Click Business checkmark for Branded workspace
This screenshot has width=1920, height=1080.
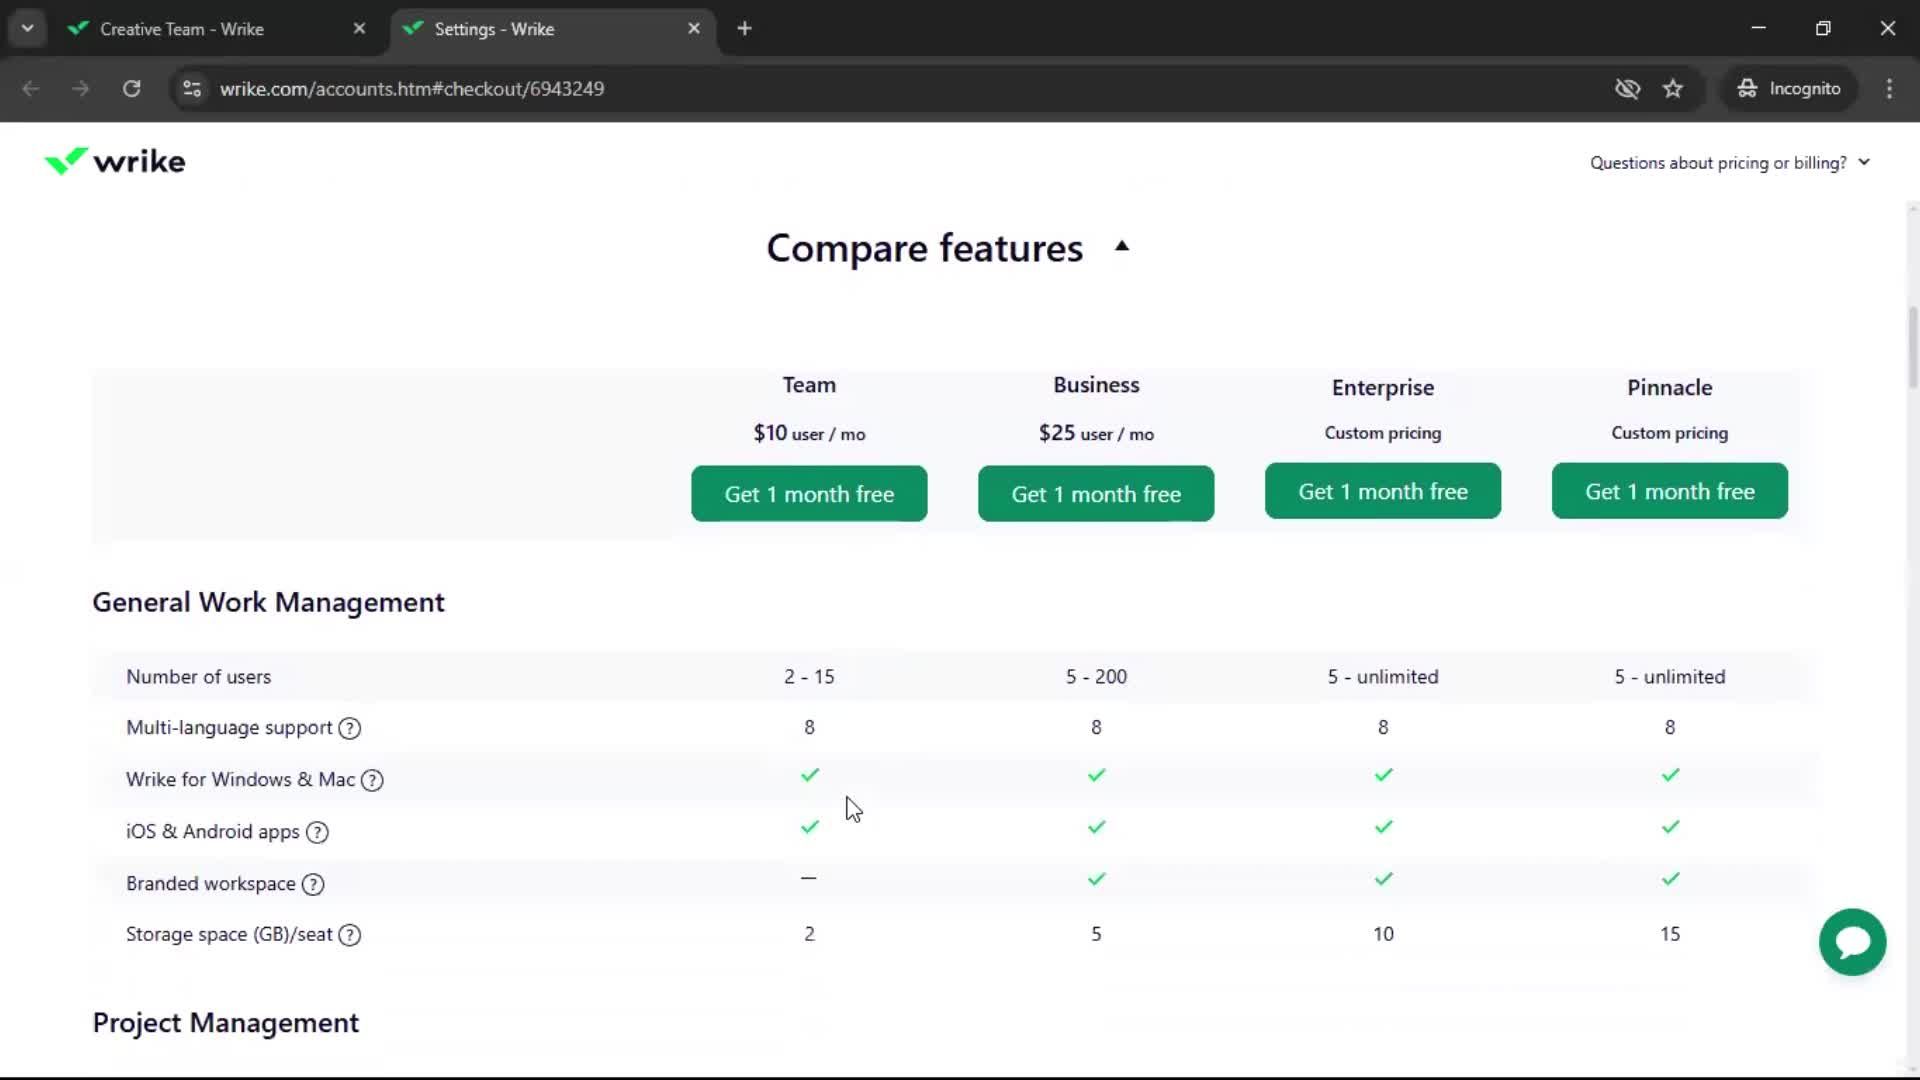(x=1097, y=879)
